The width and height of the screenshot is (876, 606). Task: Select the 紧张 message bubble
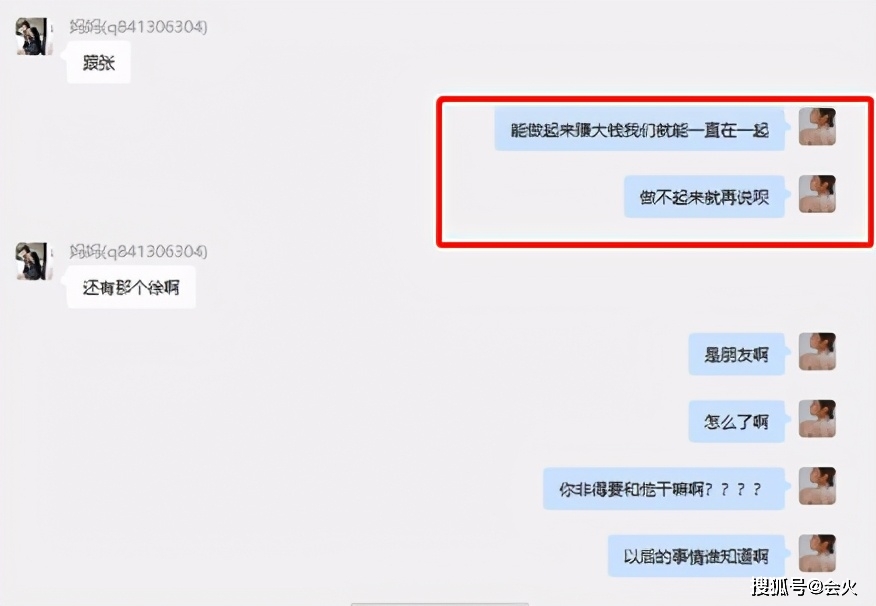[x=98, y=63]
